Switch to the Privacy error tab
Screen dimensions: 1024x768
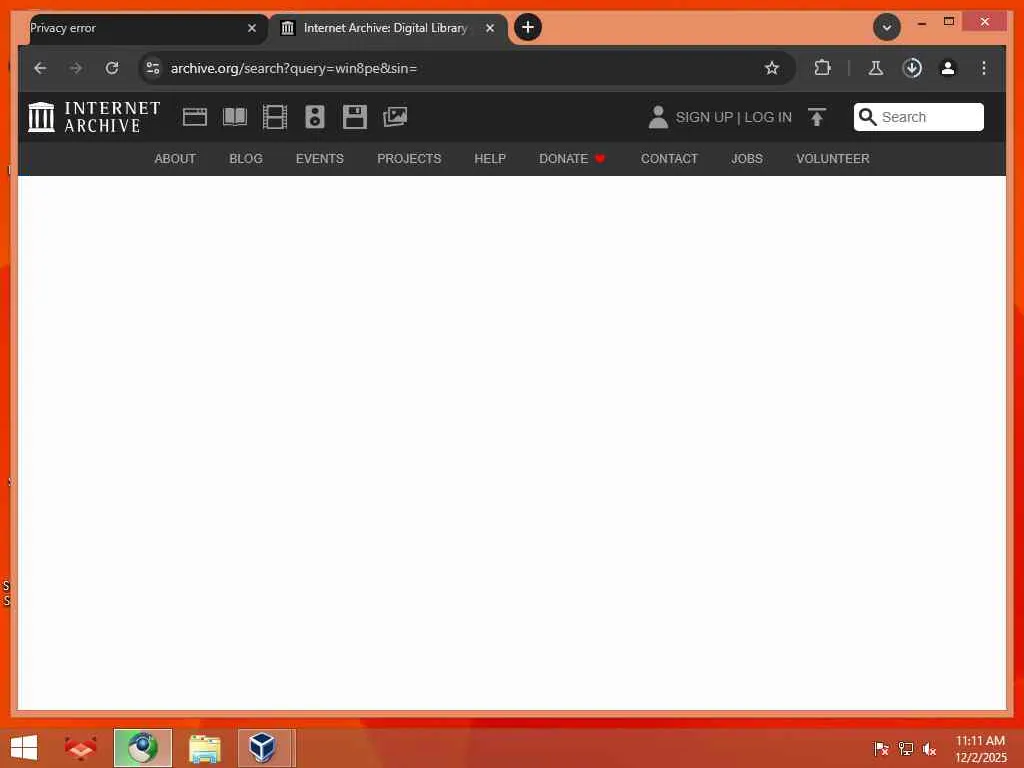click(137, 28)
